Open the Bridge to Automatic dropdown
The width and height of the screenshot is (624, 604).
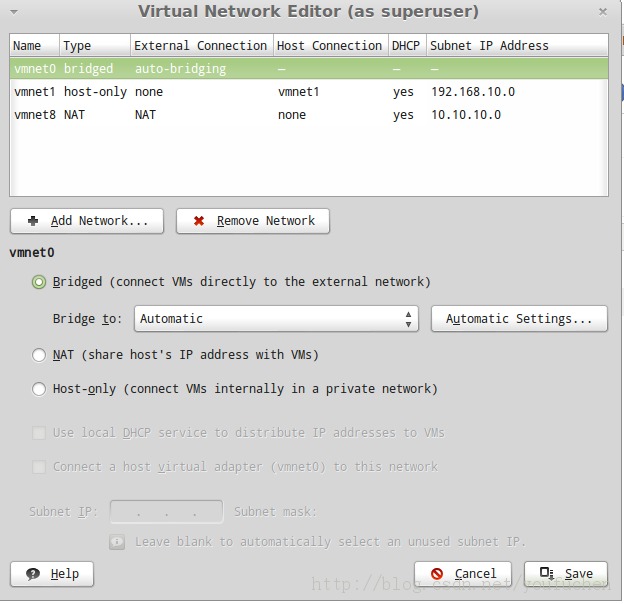tap(276, 319)
